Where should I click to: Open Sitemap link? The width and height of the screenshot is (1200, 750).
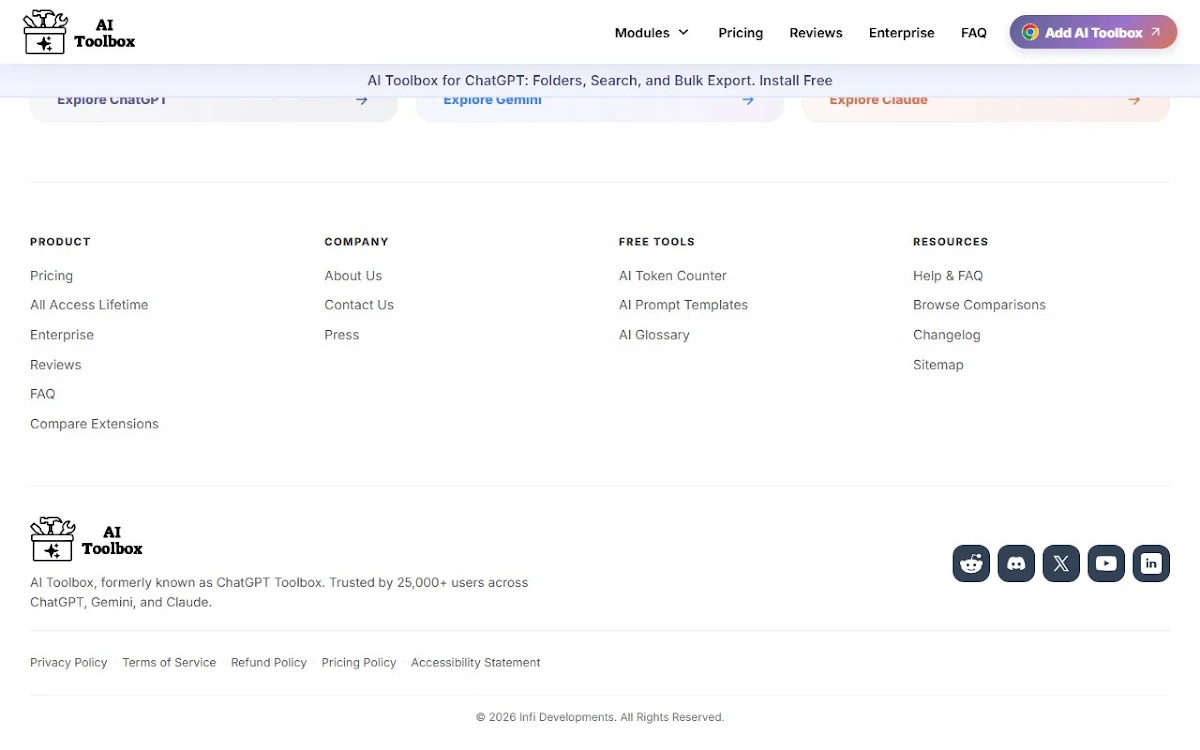tap(938, 365)
